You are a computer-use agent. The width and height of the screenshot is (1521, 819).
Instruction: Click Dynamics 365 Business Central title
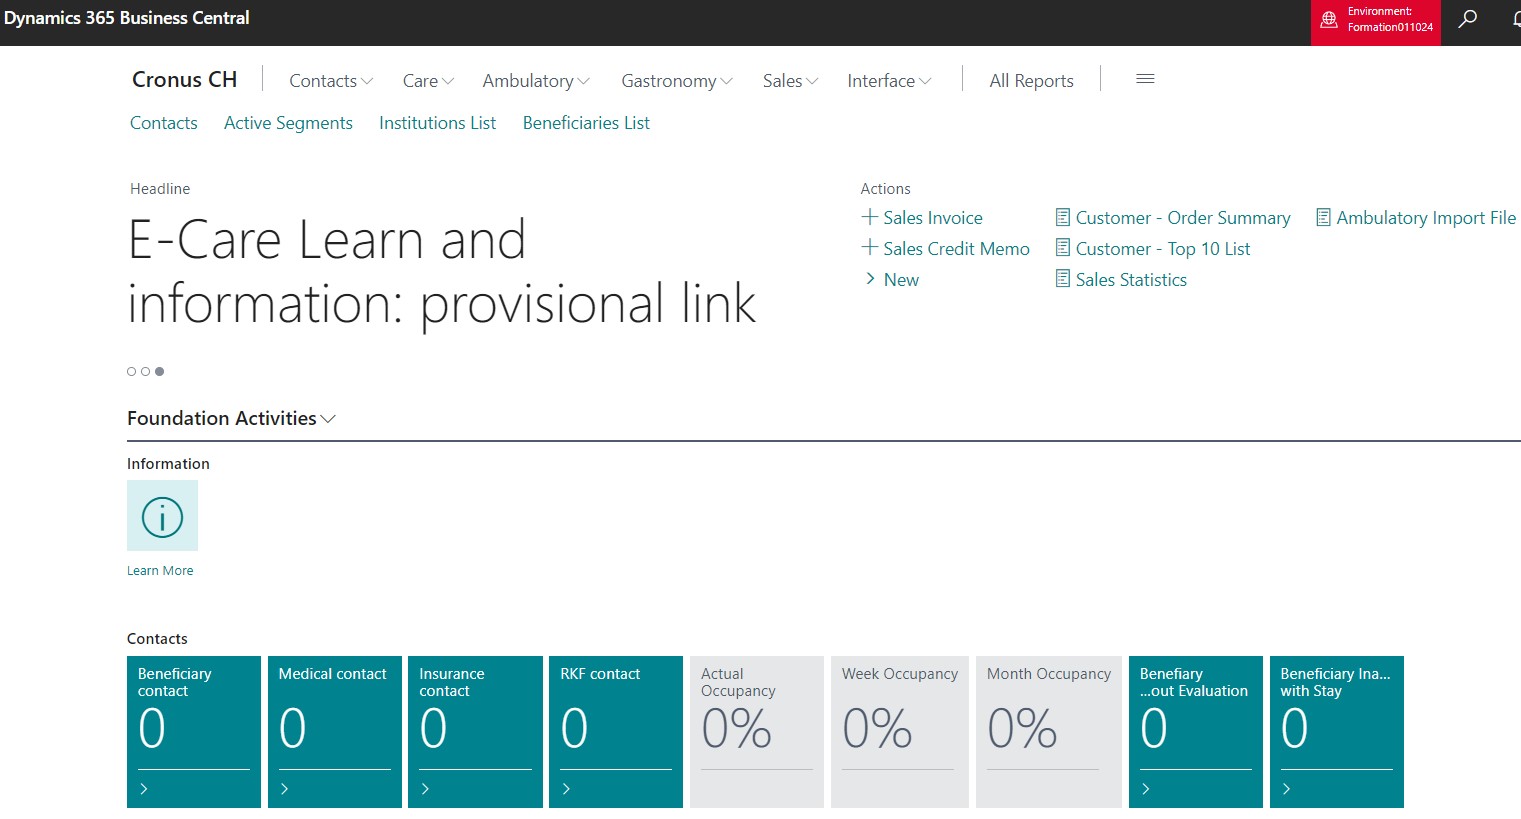pos(127,18)
